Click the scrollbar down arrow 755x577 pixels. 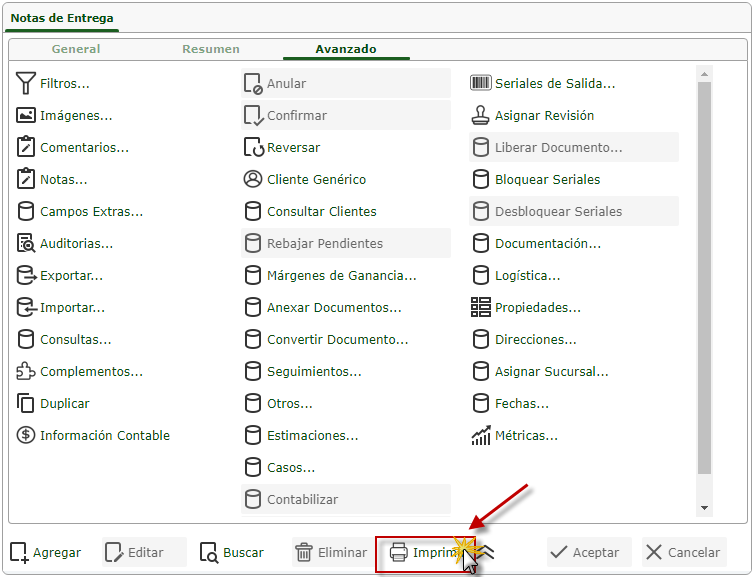click(x=704, y=508)
